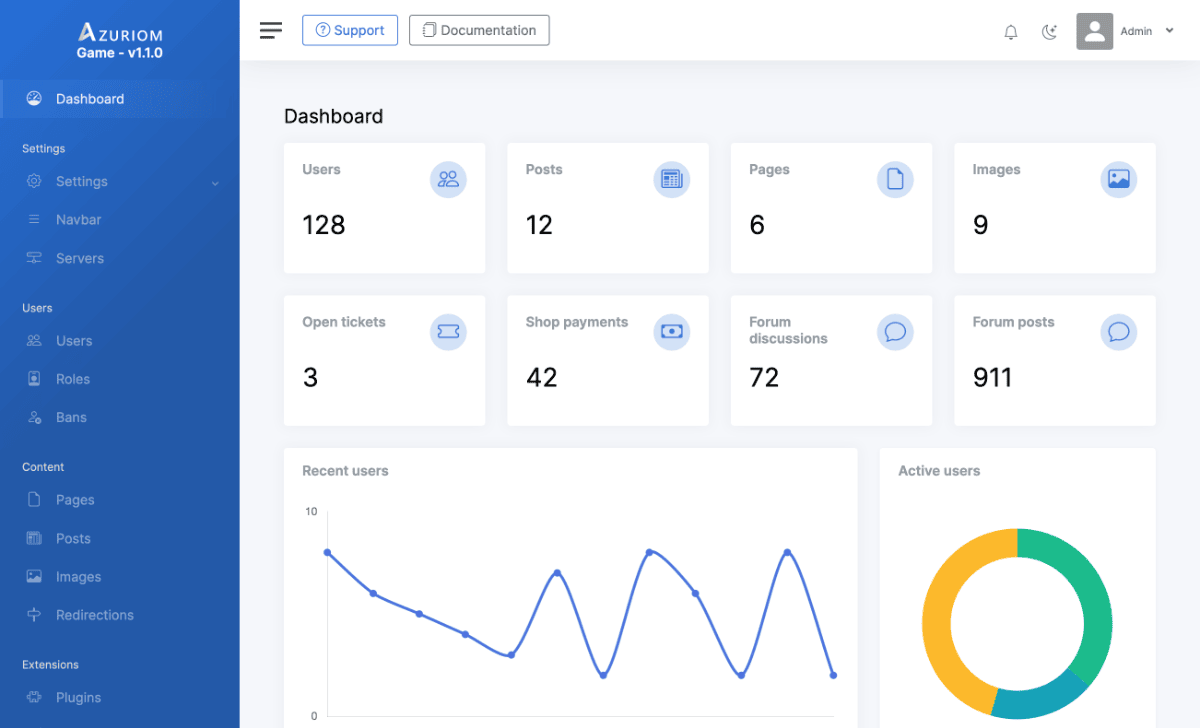The width and height of the screenshot is (1200, 728).
Task: Click the first data point on the Recent users chart
Action: [327, 552]
